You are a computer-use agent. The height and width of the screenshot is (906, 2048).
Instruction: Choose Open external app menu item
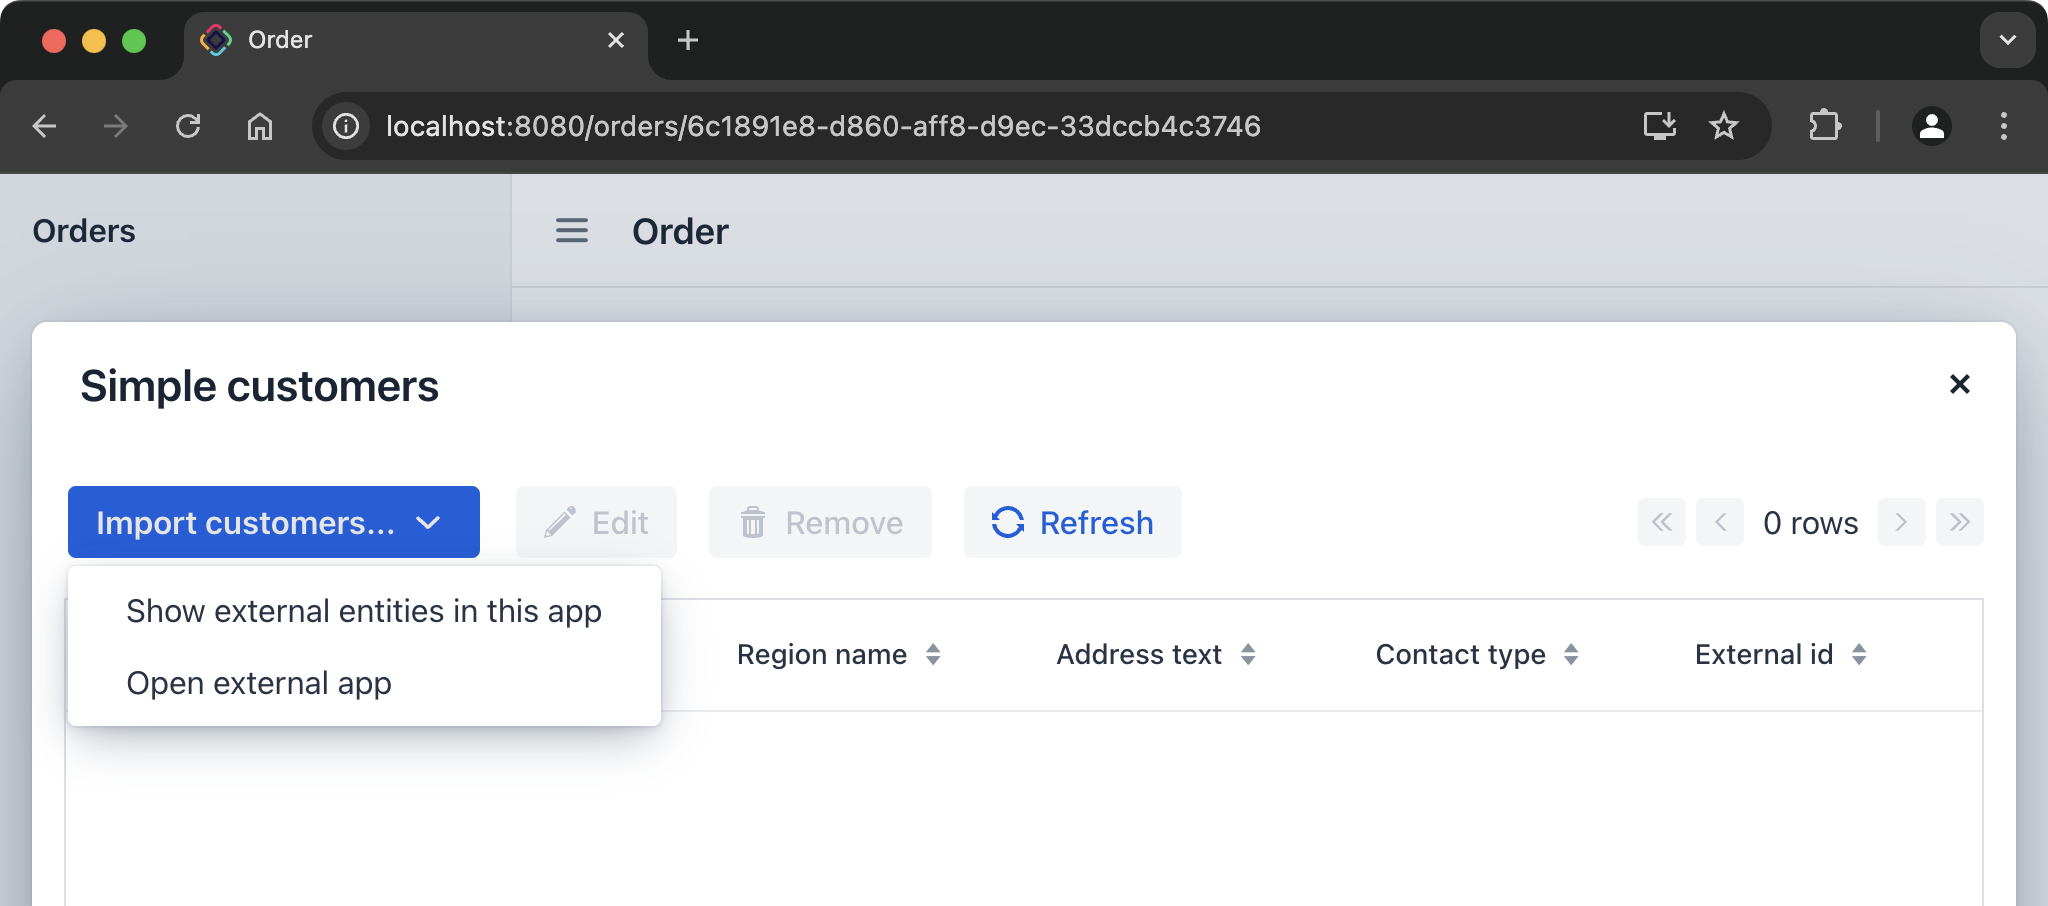[259, 683]
